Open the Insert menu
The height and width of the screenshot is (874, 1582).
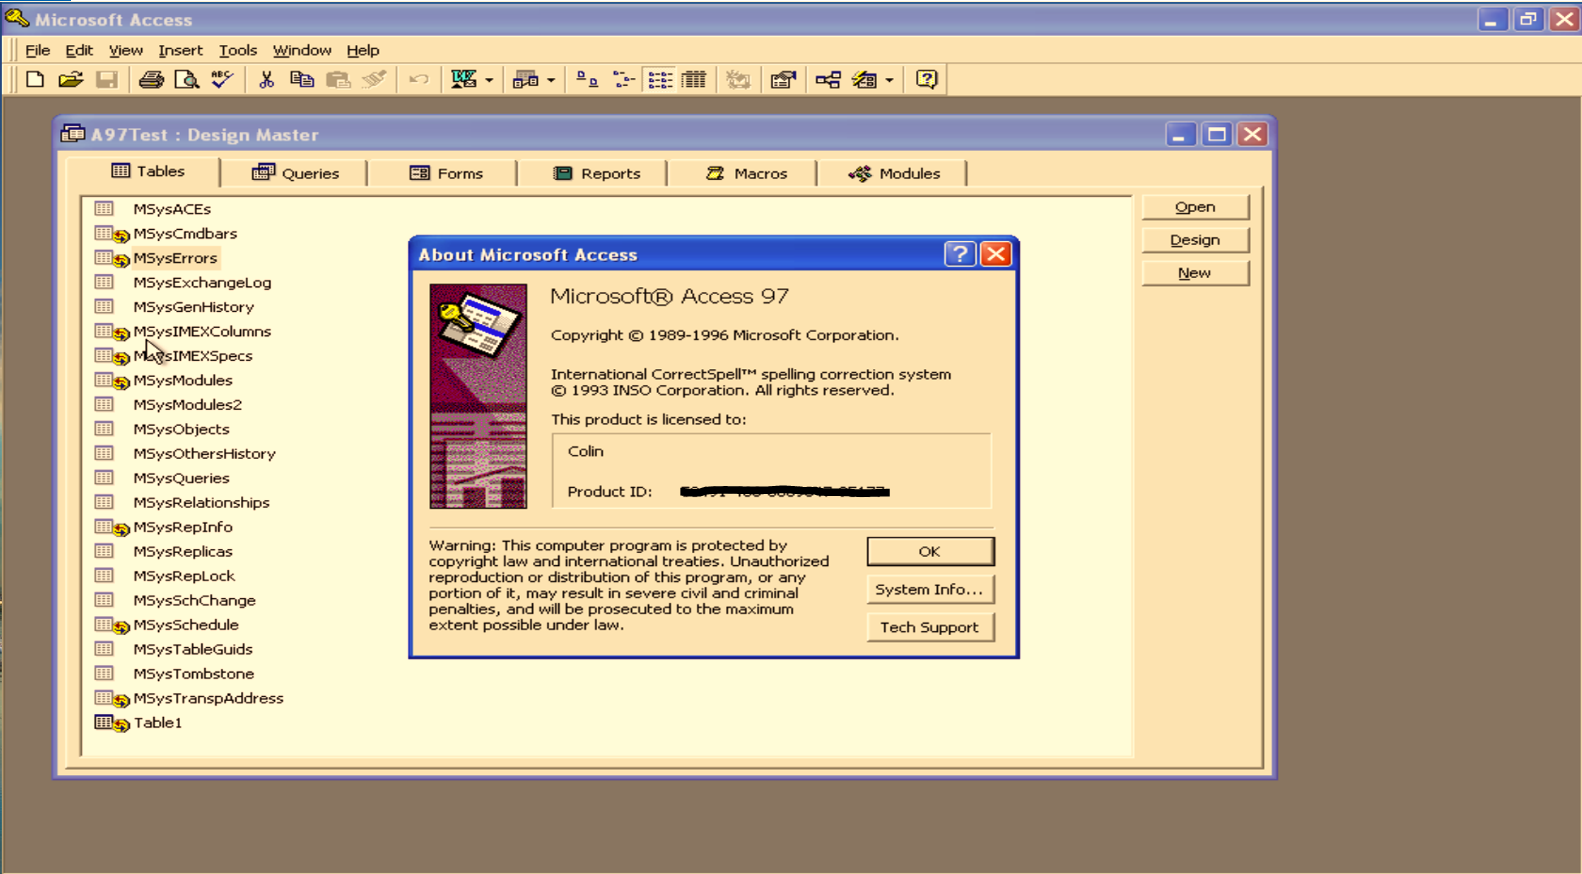tap(180, 50)
